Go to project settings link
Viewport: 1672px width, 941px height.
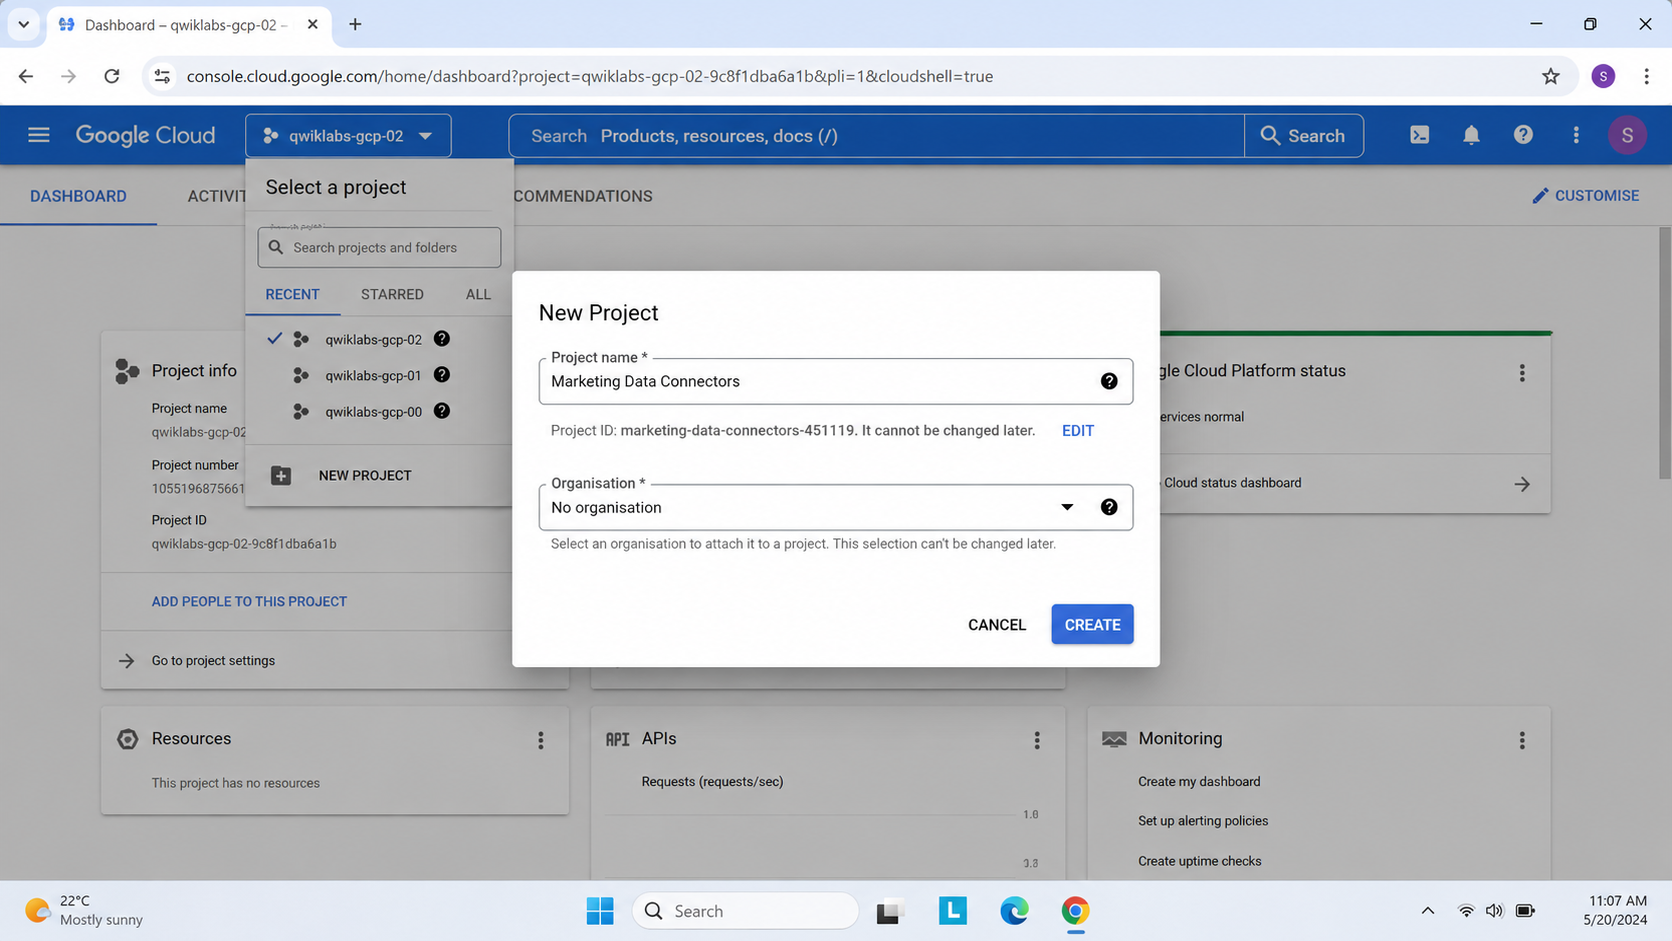click(x=213, y=661)
